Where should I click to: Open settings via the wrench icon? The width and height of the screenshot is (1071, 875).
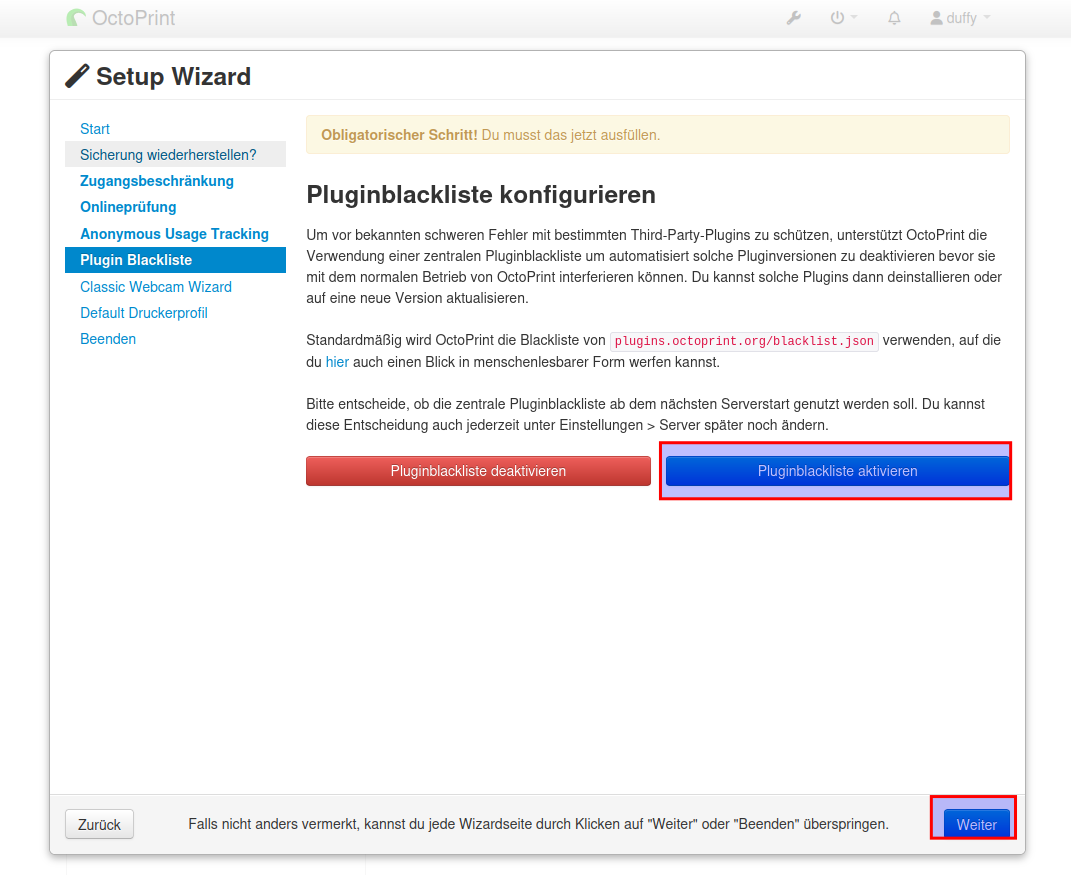click(x=793, y=18)
